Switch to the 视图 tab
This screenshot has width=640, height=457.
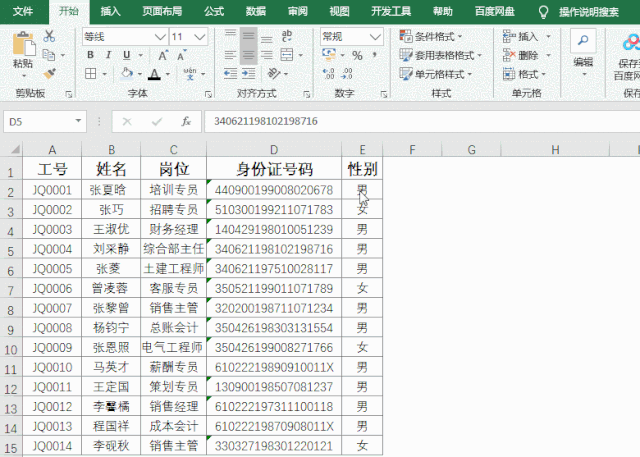tap(340, 11)
